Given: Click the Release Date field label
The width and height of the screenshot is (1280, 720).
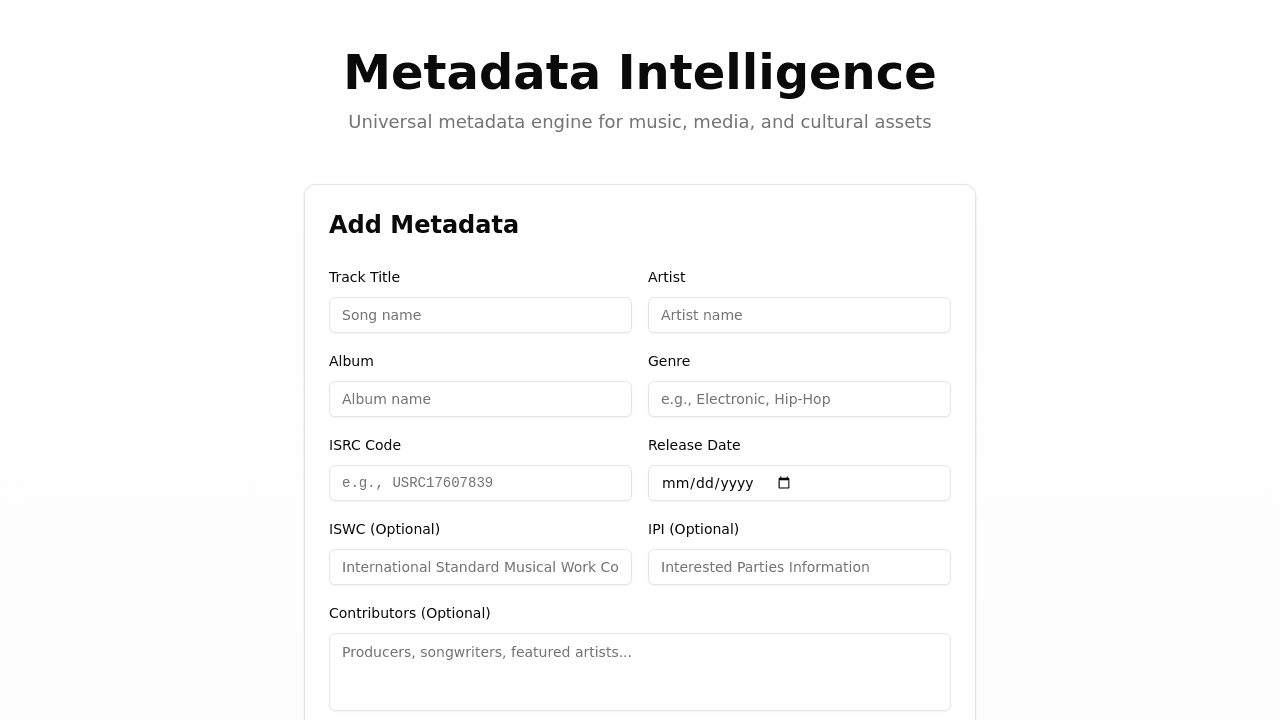Looking at the screenshot, I should [x=694, y=445].
